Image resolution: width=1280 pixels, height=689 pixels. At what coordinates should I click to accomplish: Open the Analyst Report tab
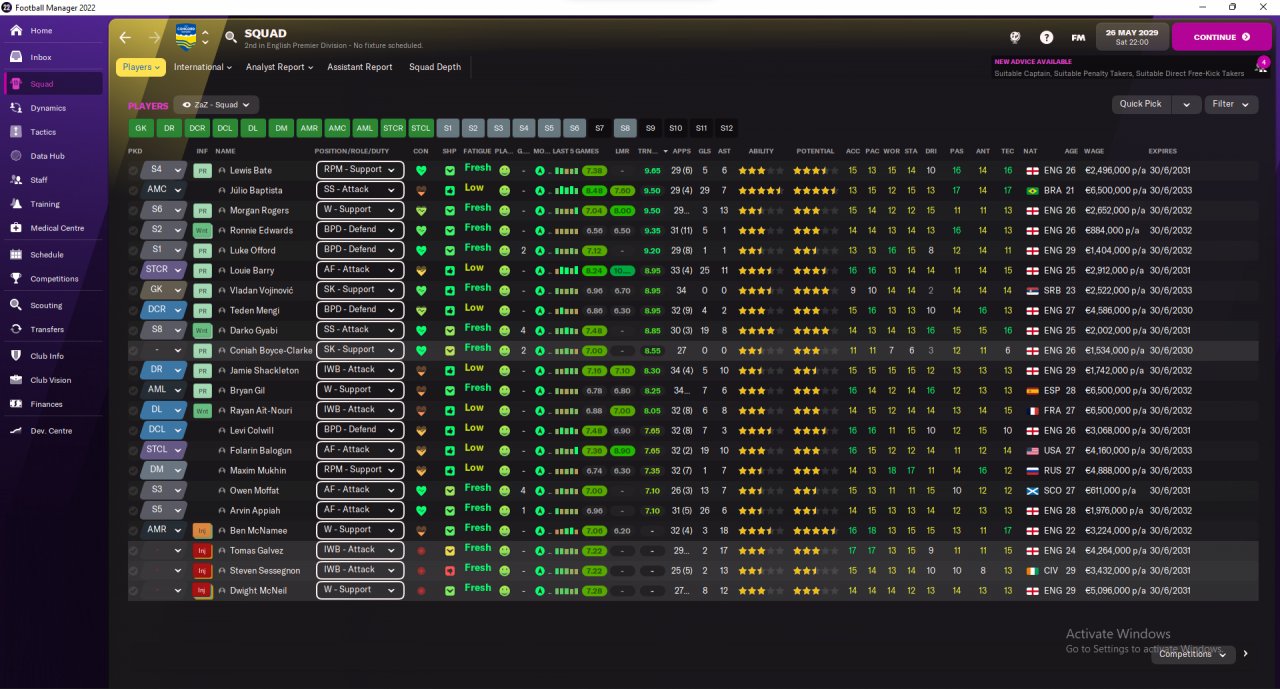coord(279,67)
